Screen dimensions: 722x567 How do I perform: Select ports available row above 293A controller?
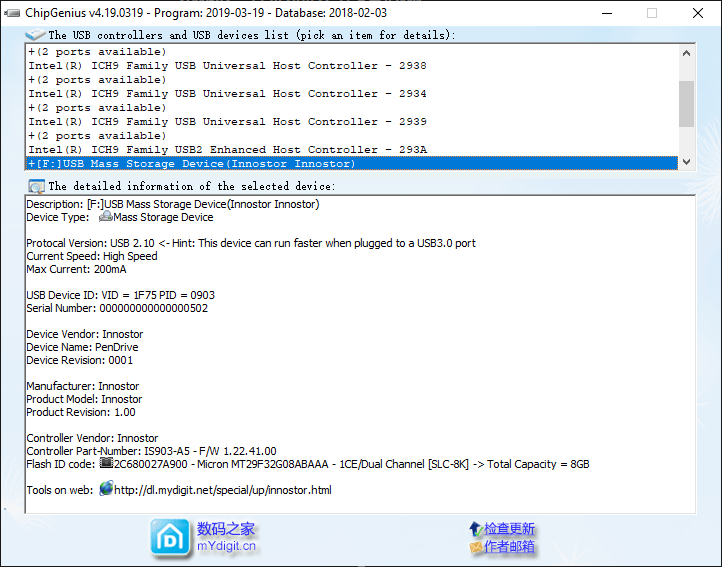[x=351, y=136]
